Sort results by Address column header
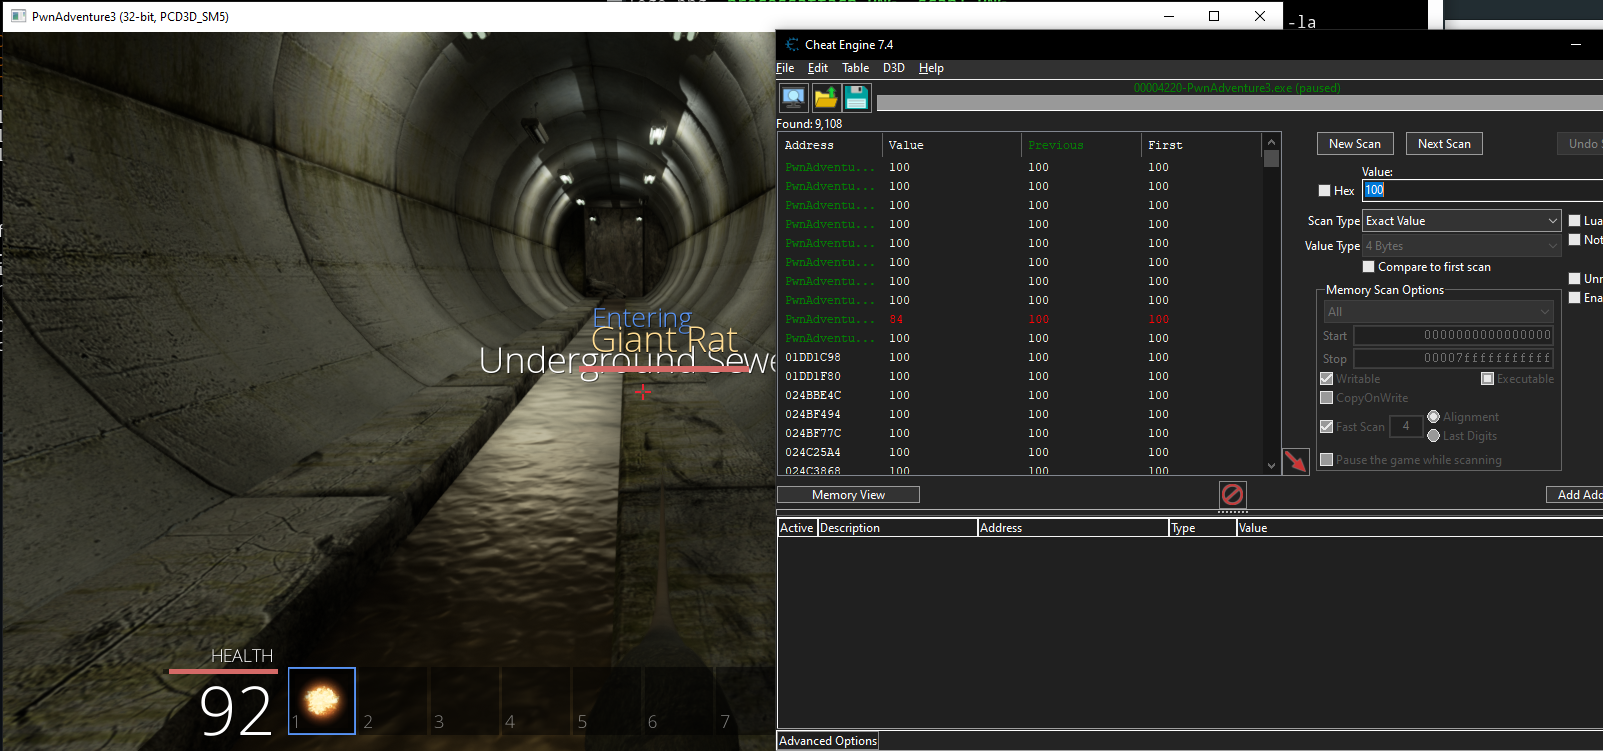1603x751 pixels. (x=829, y=145)
